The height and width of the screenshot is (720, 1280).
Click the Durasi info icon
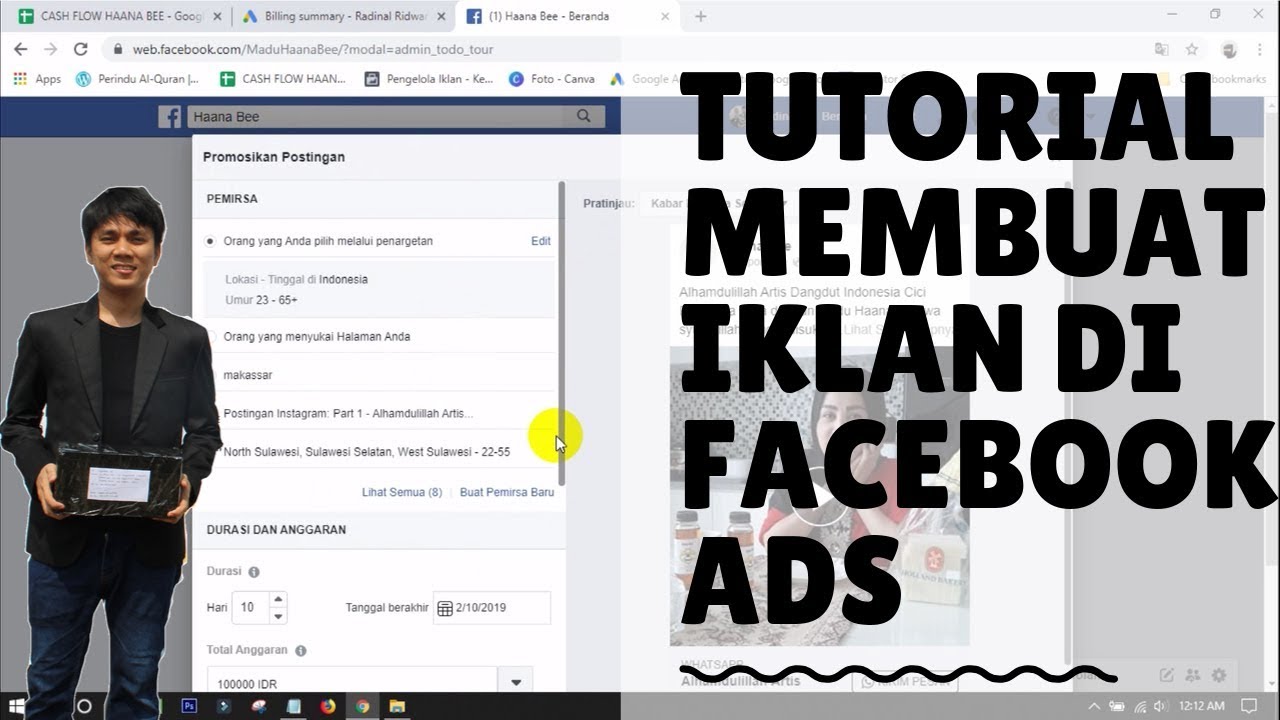254,572
